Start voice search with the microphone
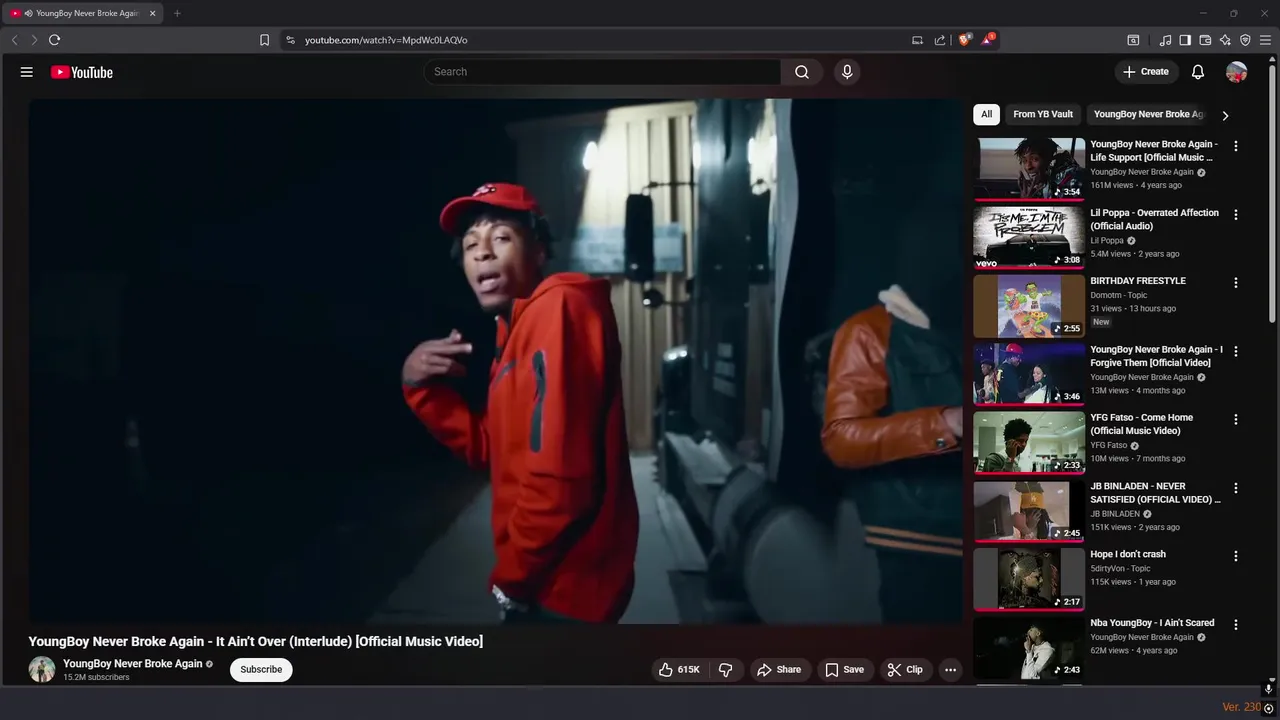 (847, 72)
